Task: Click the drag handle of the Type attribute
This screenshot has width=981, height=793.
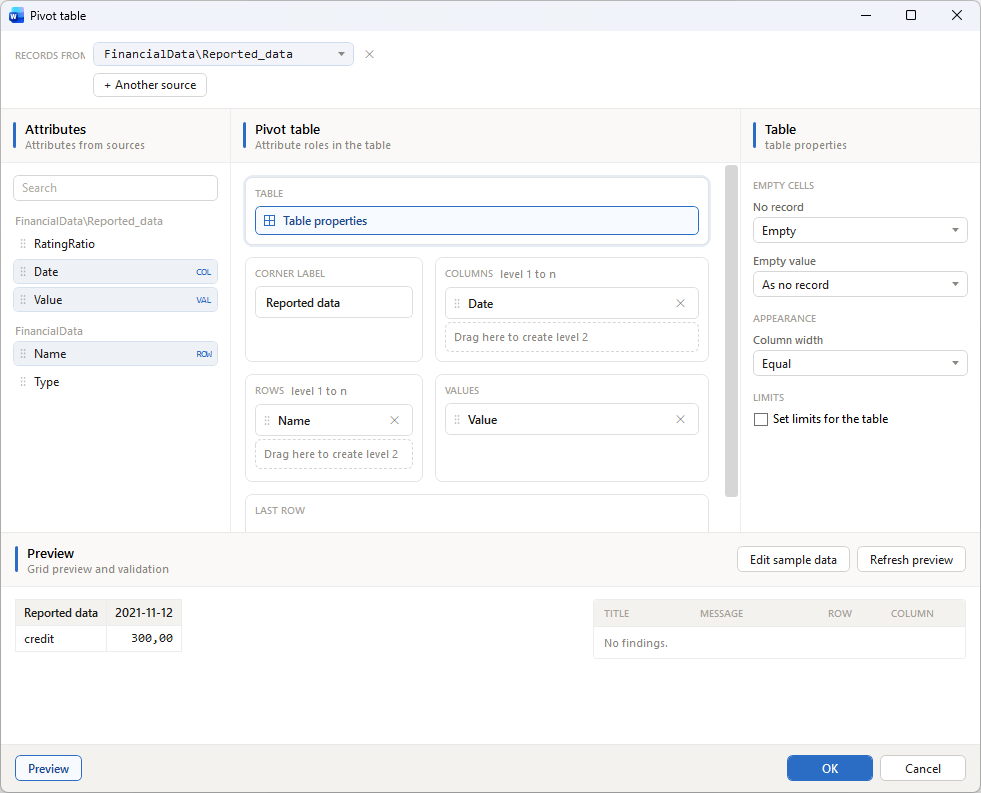Action: click(x=23, y=382)
